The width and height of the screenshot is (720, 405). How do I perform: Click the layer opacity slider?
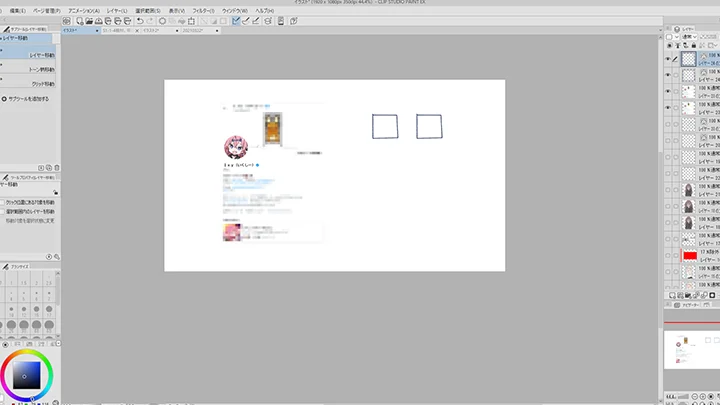tap(709, 37)
